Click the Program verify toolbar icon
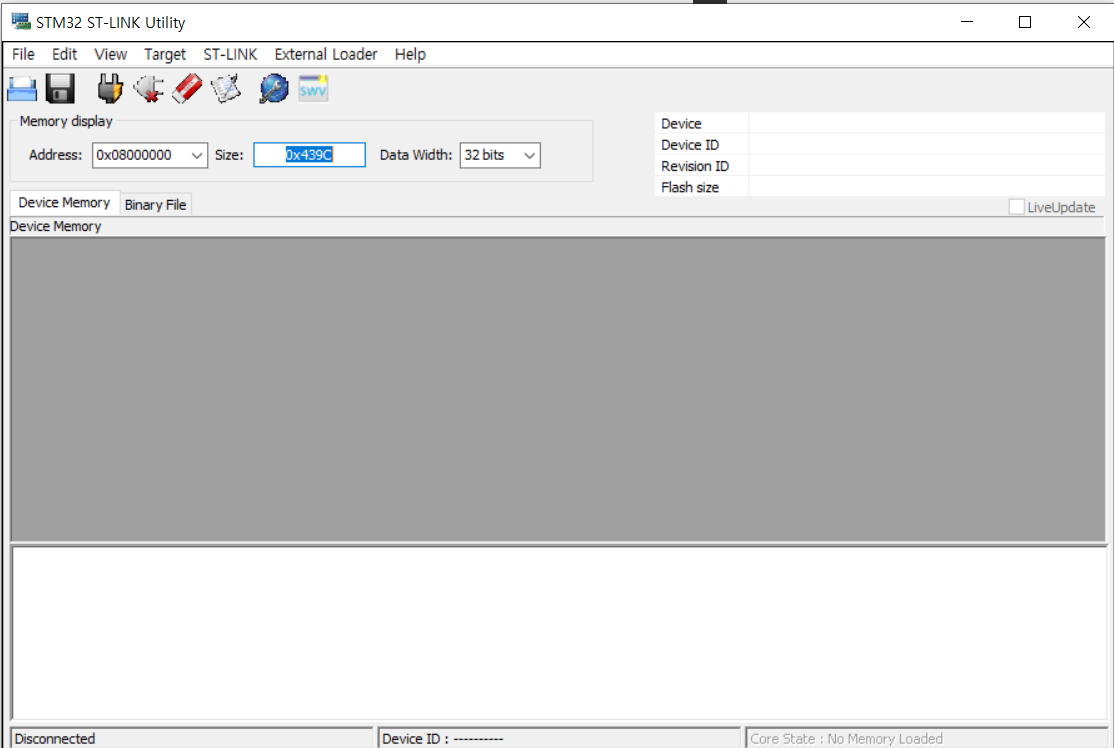This screenshot has width=1114, height=748. [226, 90]
